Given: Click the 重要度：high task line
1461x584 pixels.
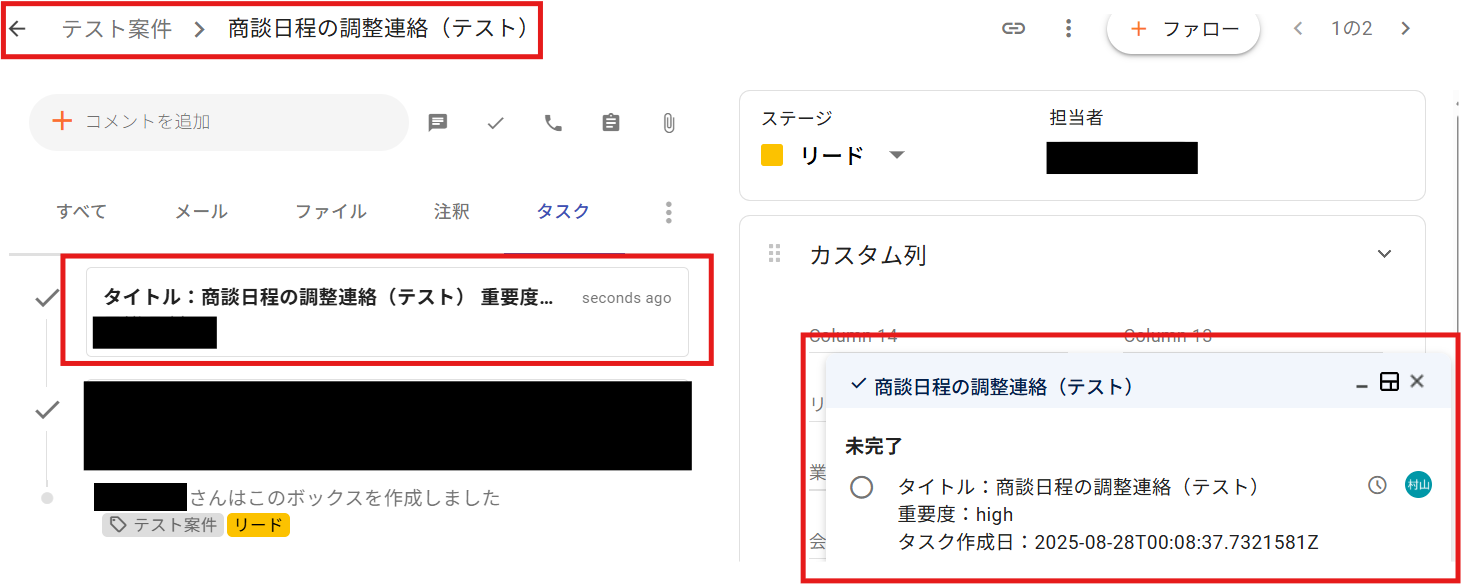Looking at the screenshot, I should pyautogui.click(x=956, y=515).
